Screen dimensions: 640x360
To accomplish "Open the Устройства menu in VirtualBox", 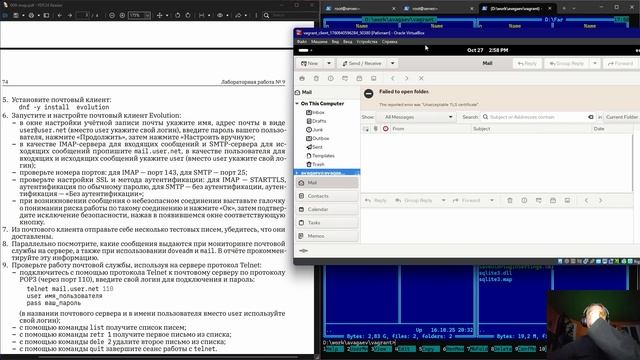I will [367, 42].
